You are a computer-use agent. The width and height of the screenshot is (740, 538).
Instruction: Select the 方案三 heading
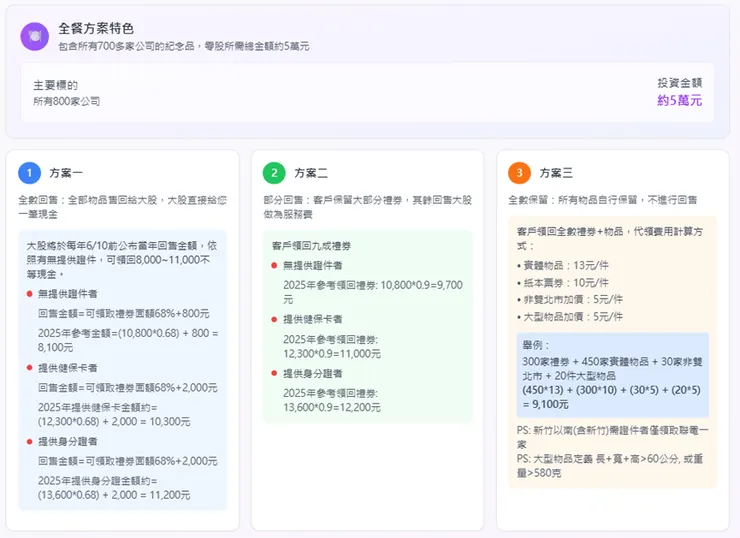click(556, 173)
